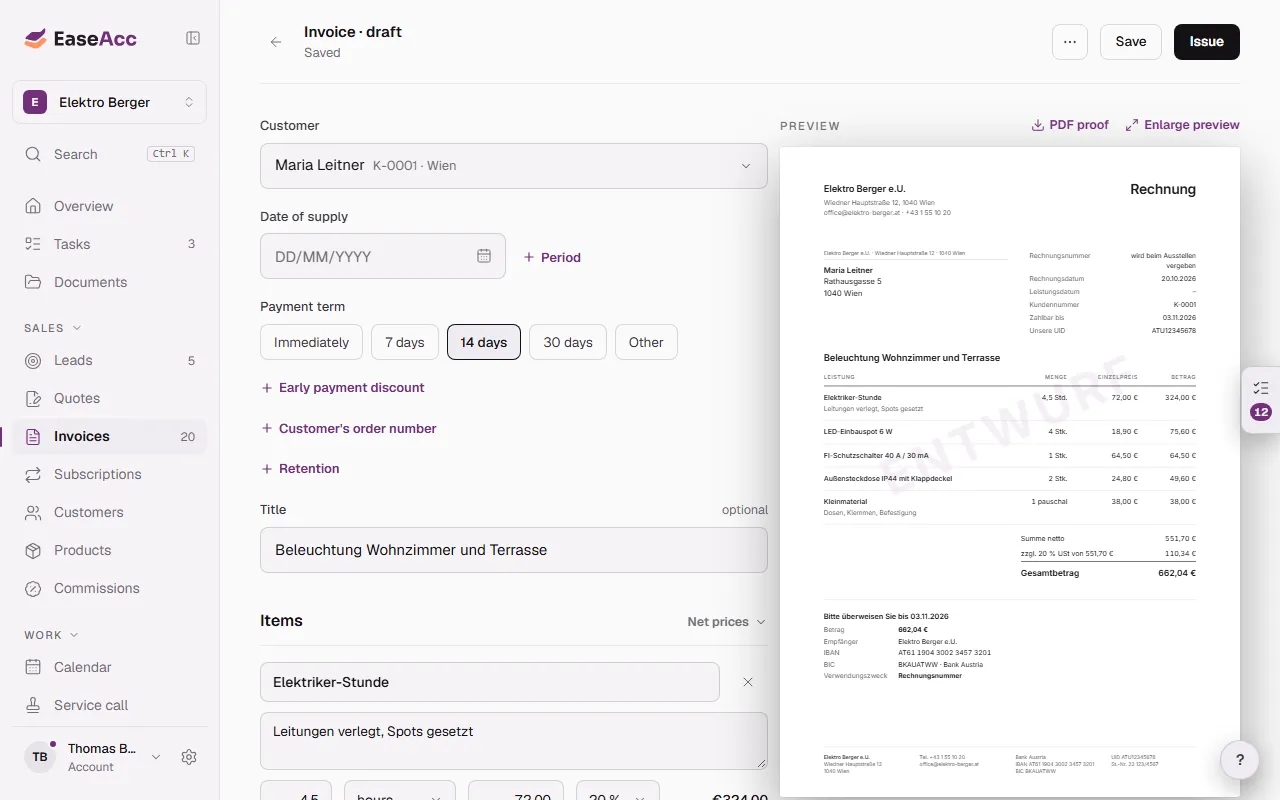The width and height of the screenshot is (1280, 800).
Task: Open Commissions page
Action: click(x=110, y=588)
